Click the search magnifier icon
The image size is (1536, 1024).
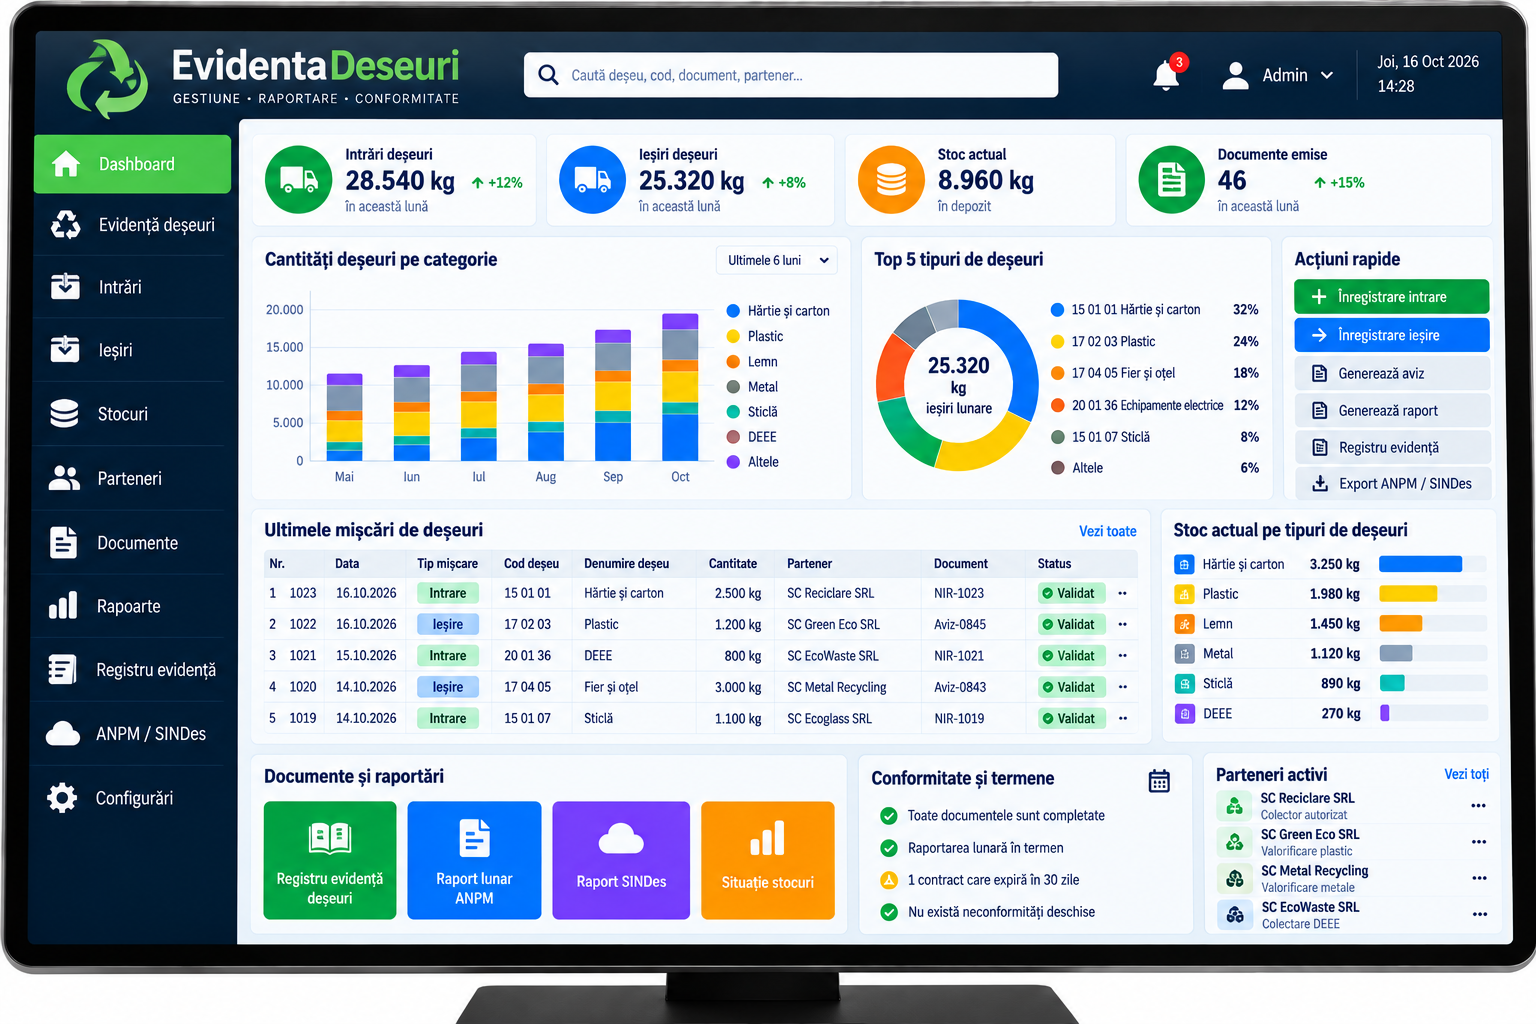[548, 75]
